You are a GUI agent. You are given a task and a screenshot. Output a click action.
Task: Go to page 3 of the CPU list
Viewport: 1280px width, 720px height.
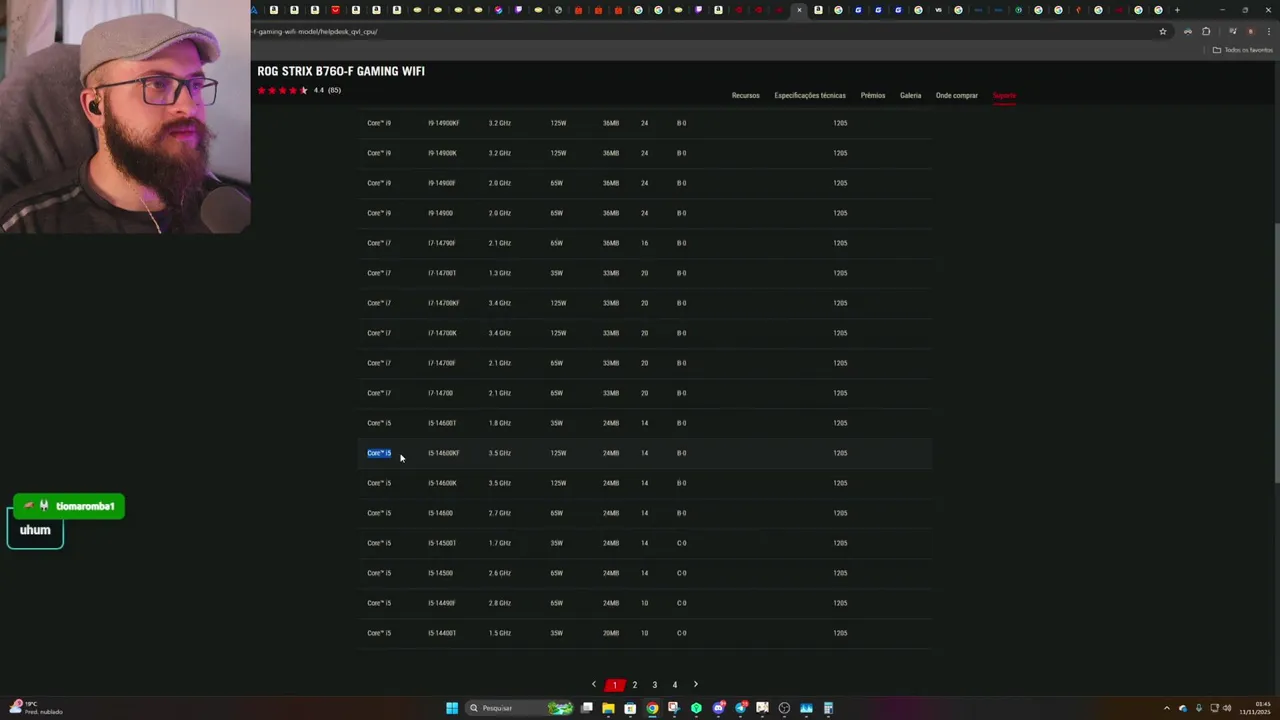[654, 685]
